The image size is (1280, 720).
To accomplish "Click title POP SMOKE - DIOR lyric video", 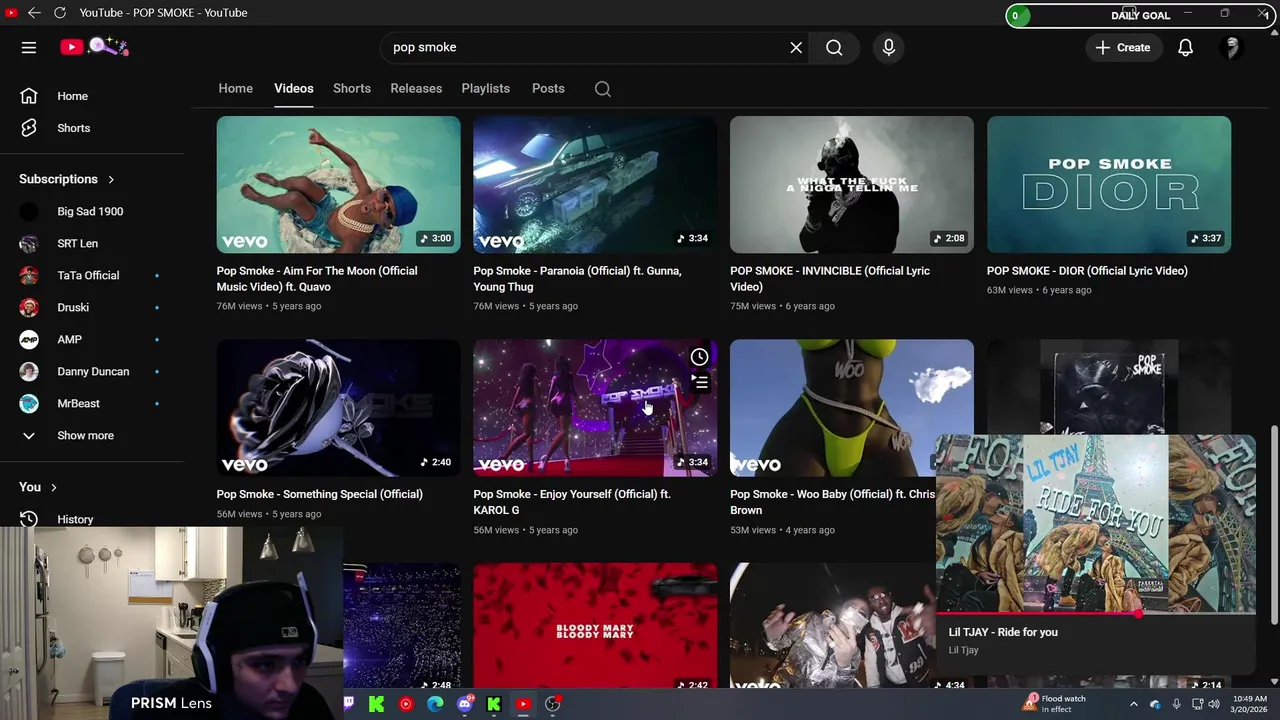I will coord(1087,271).
